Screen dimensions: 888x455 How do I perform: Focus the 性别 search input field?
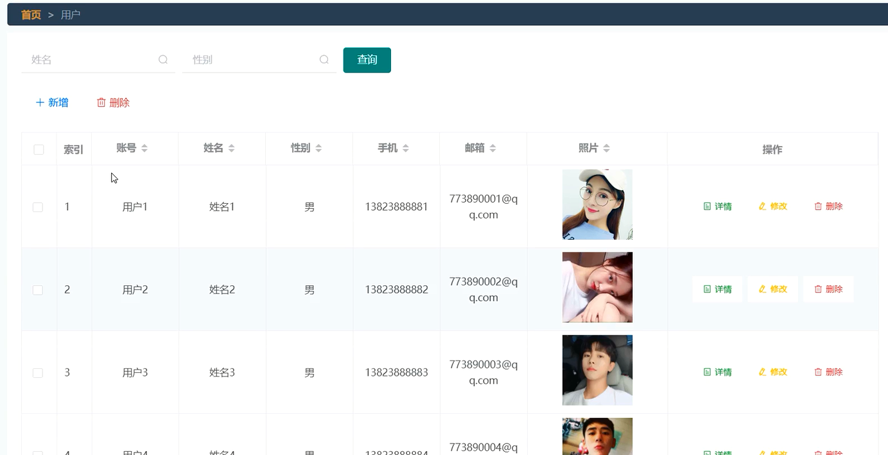click(259, 59)
